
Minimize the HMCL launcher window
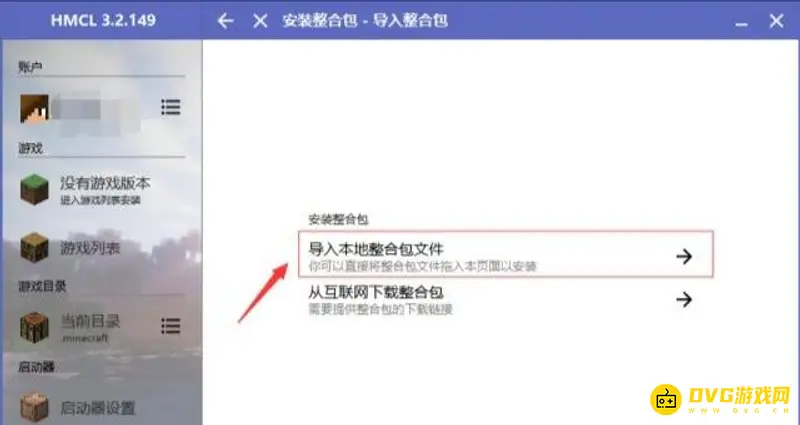741,23
